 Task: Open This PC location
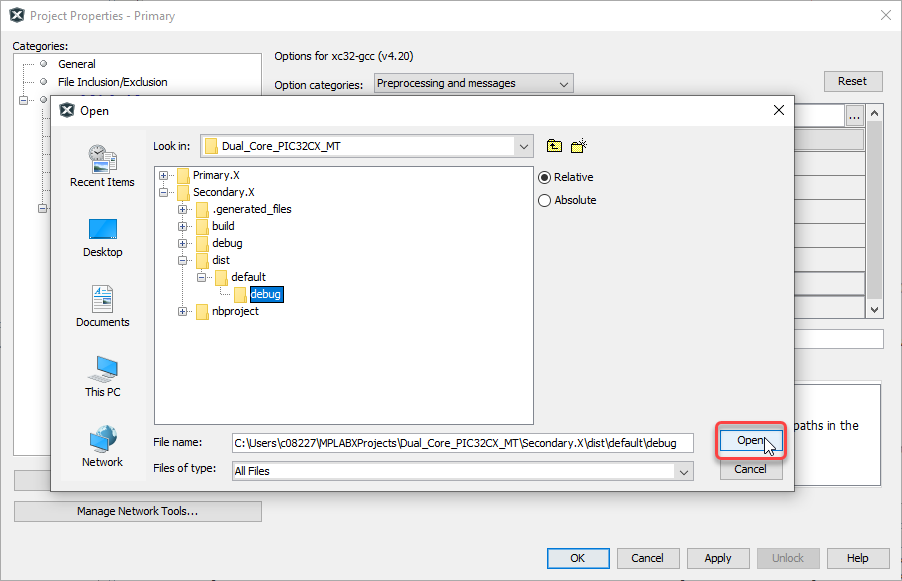[x=102, y=377]
